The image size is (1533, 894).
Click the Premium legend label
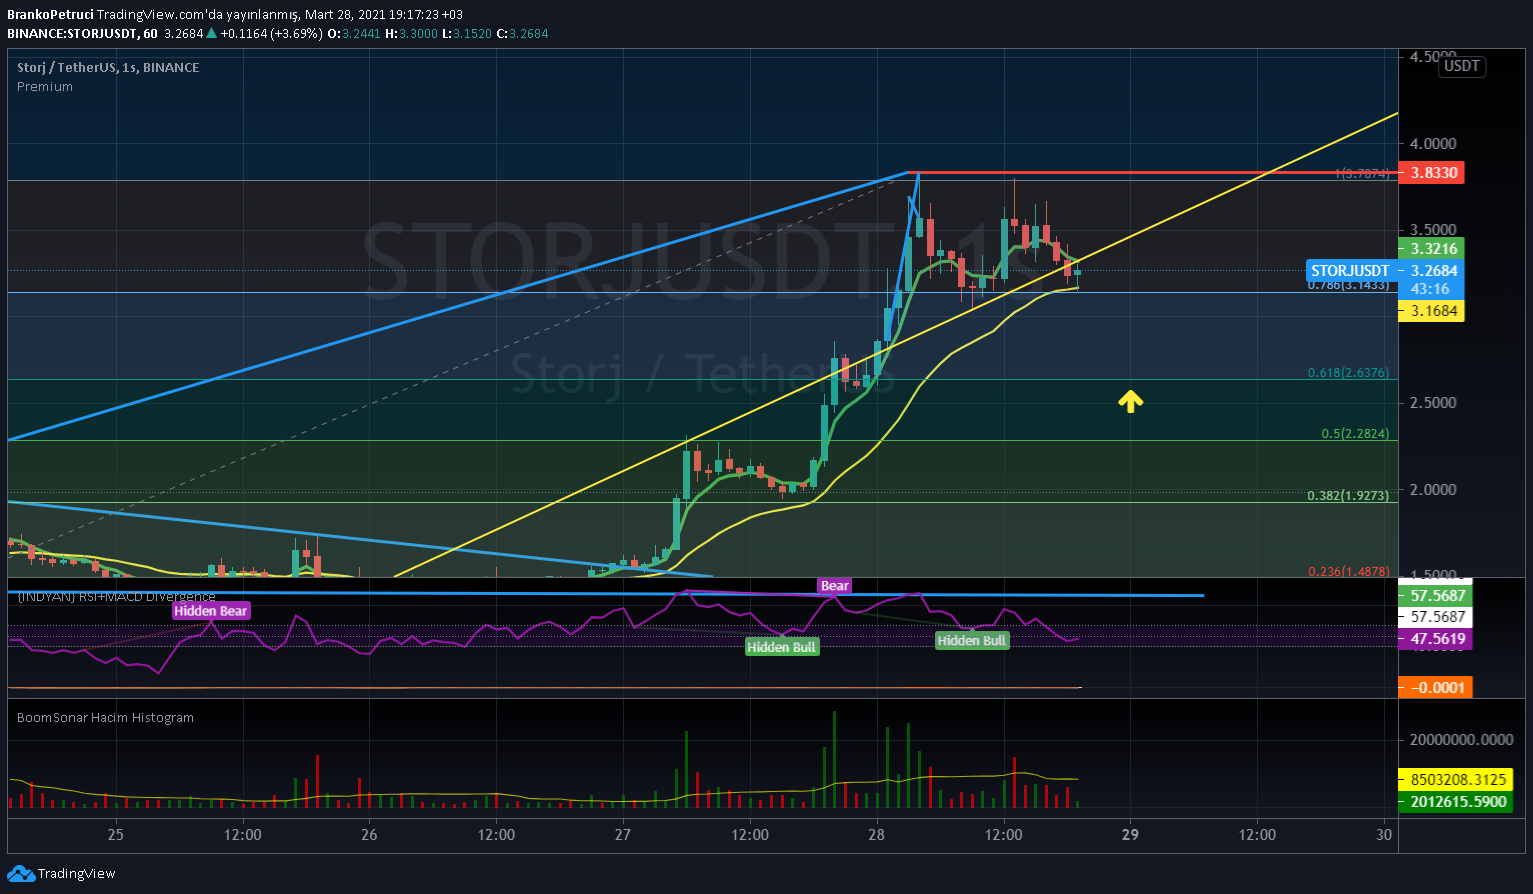pyautogui.click(x=45, y=86)
